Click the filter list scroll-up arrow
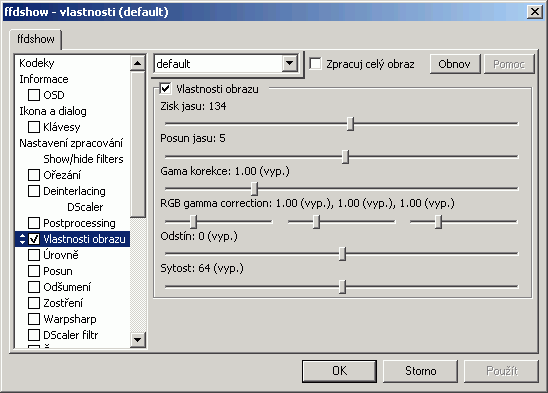 coord(138,63)
